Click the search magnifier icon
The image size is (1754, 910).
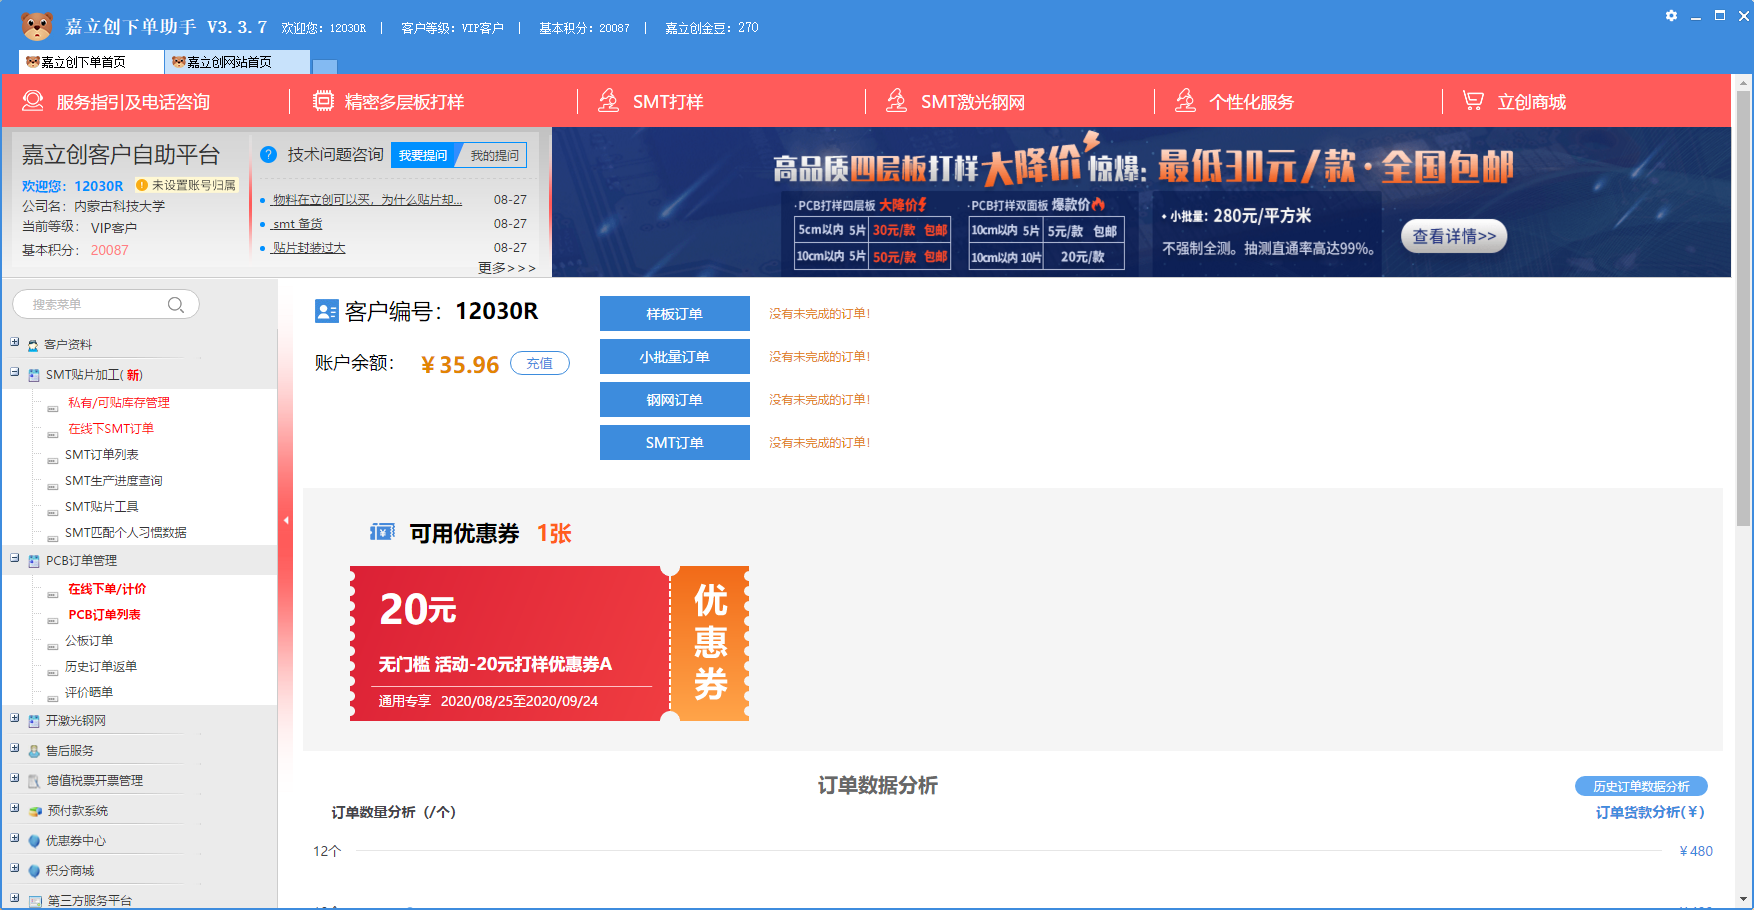pos(176,305)
